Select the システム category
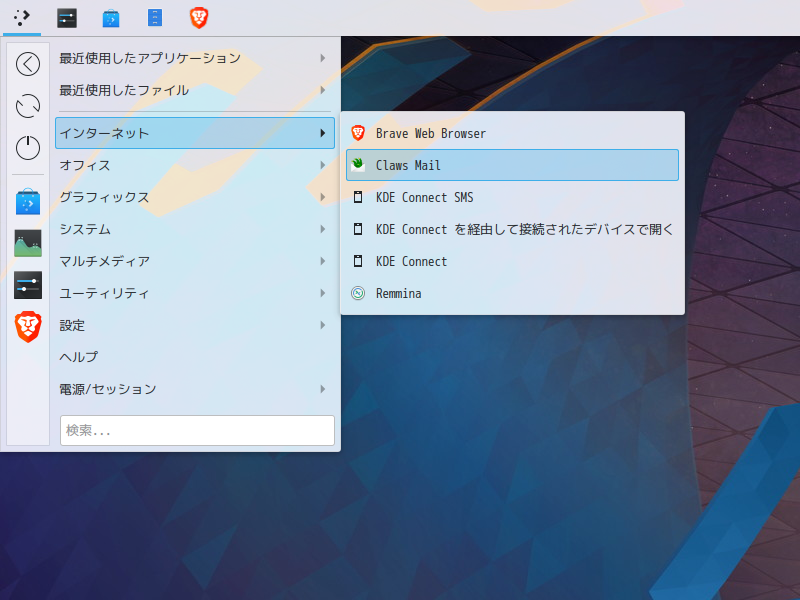 pos(194,229)
